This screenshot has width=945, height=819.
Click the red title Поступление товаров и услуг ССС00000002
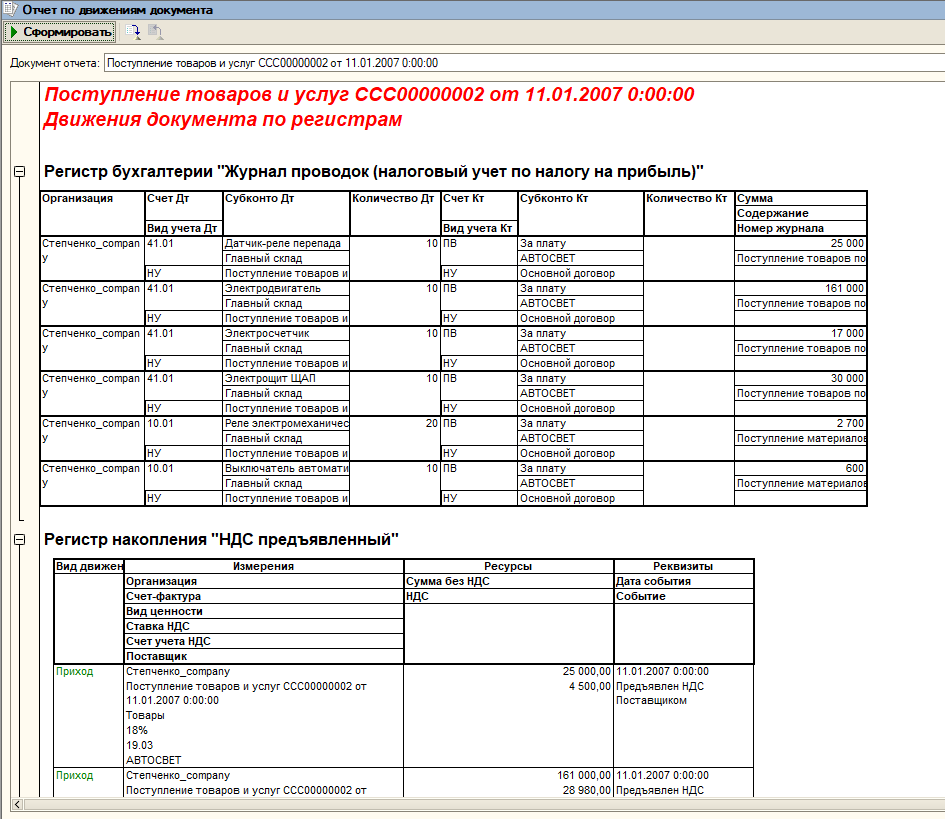tap(369, 94)
